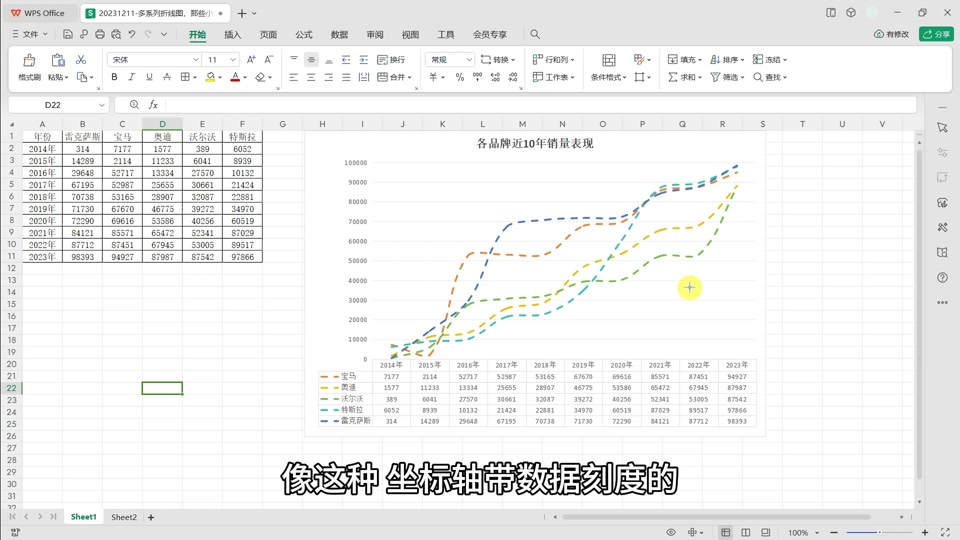Click the eye reading mode icon in status bar
The image size is (960, 540).
point(671,533)
